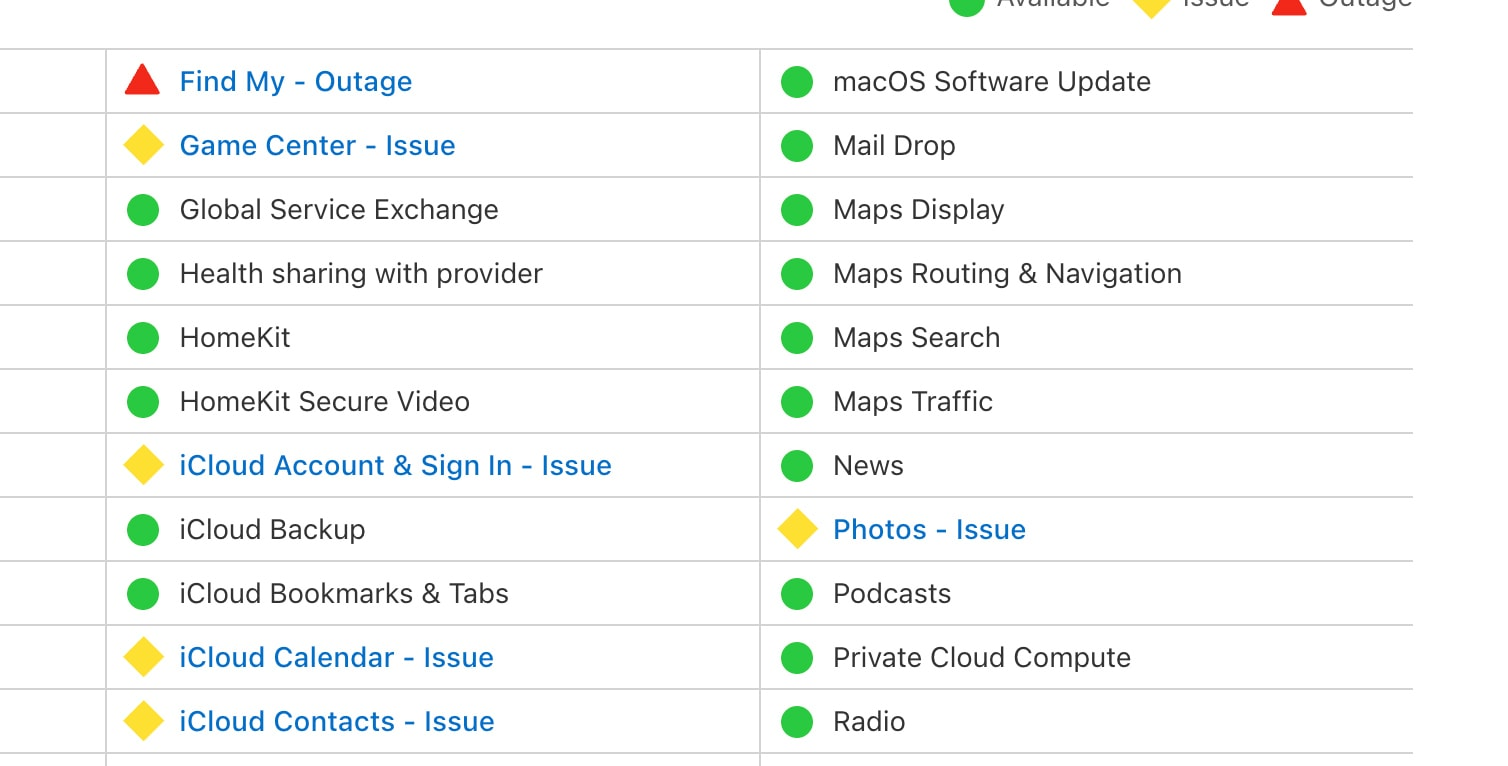Click the green dot beside macOS Software Update
This screenshot has width=1508, height=766.
point(797,82)
